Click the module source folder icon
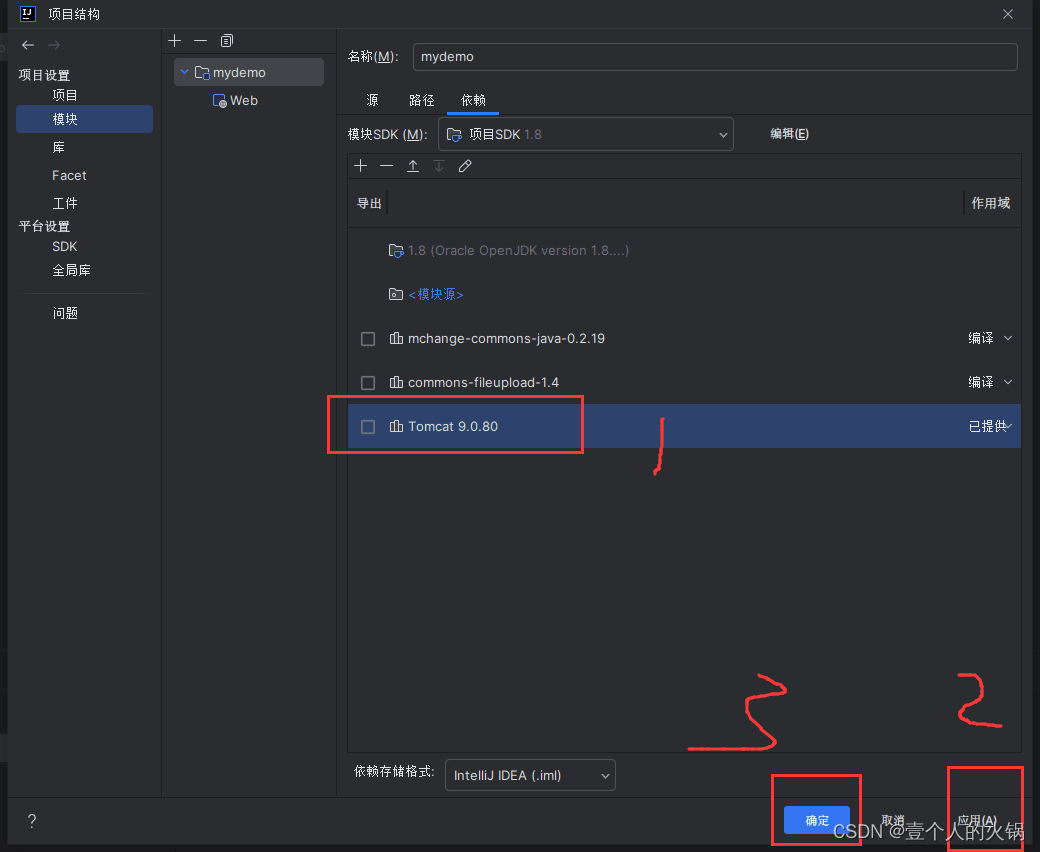Screen dimensions: 1040x852 [396, 294]
